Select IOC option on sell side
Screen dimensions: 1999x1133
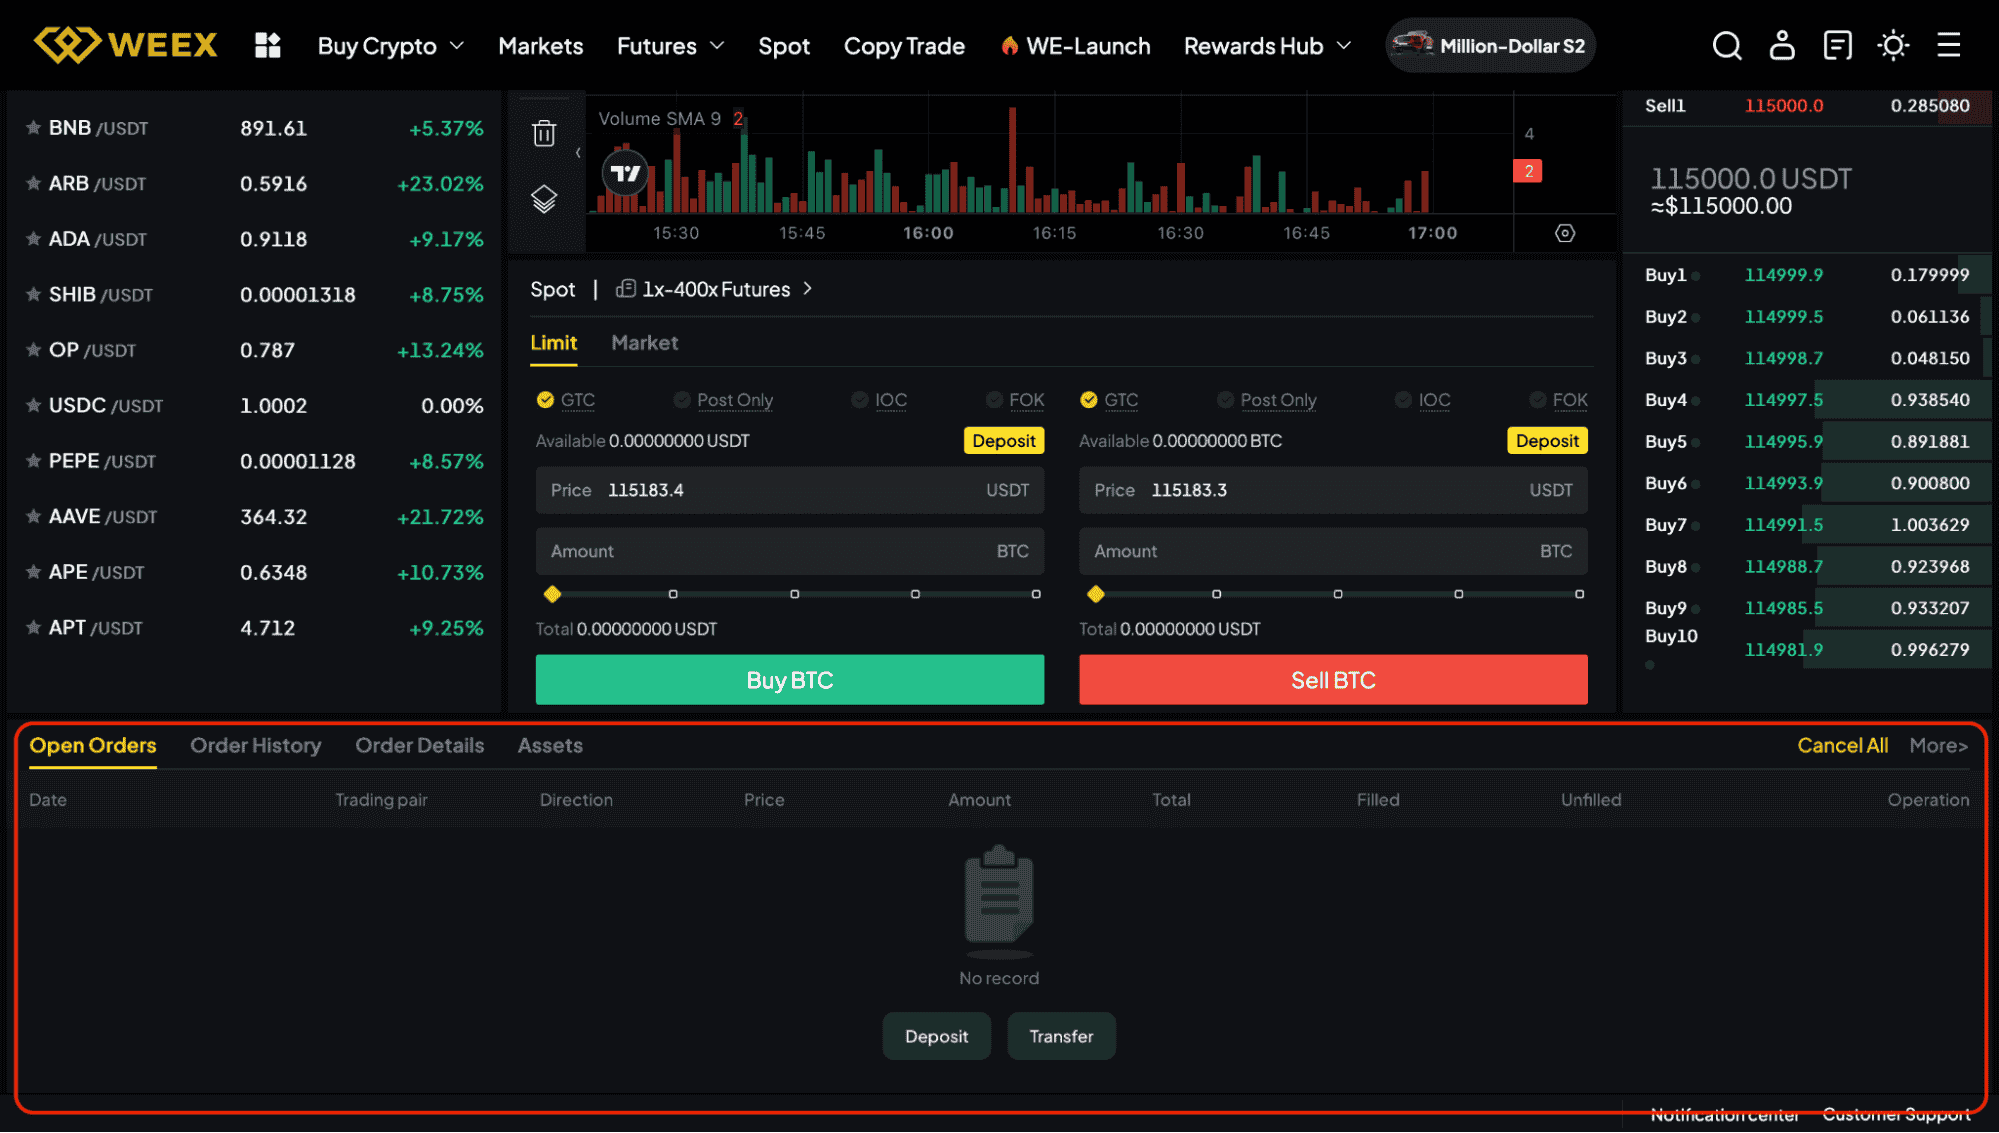pos(1404,400)
